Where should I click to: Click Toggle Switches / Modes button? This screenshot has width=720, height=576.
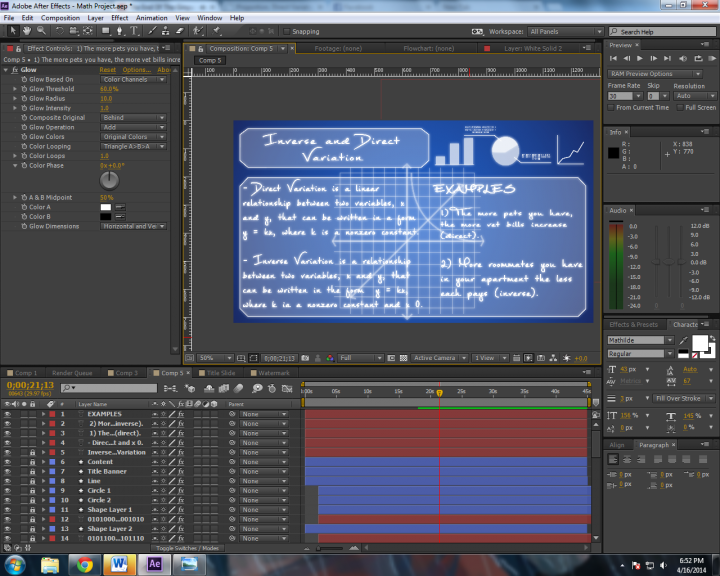tap(187, 548)
